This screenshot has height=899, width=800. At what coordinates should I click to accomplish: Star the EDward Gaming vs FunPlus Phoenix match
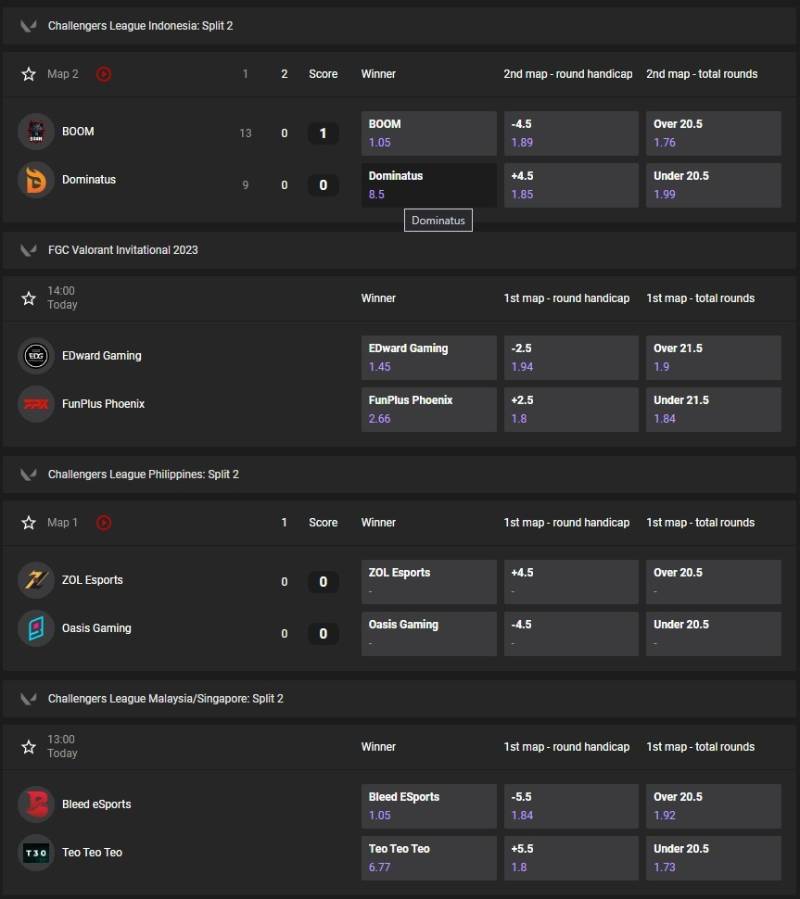28,298
